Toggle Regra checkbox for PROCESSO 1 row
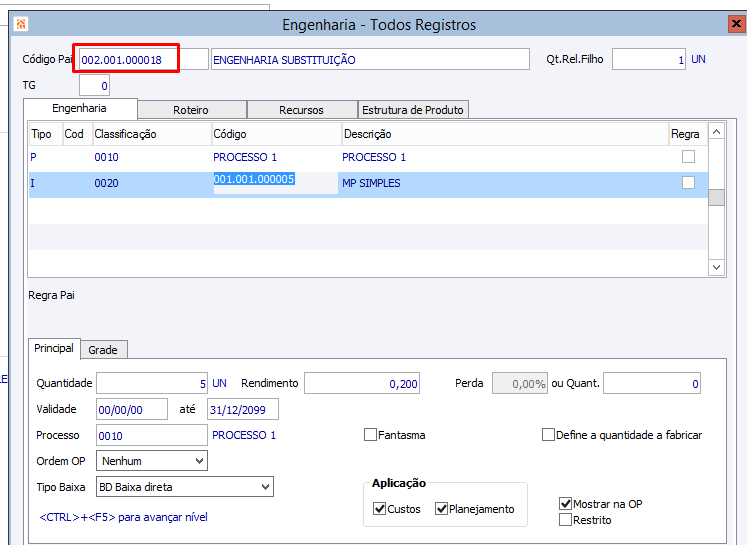Viewport: 747px width, 545px height. [688, 157]
